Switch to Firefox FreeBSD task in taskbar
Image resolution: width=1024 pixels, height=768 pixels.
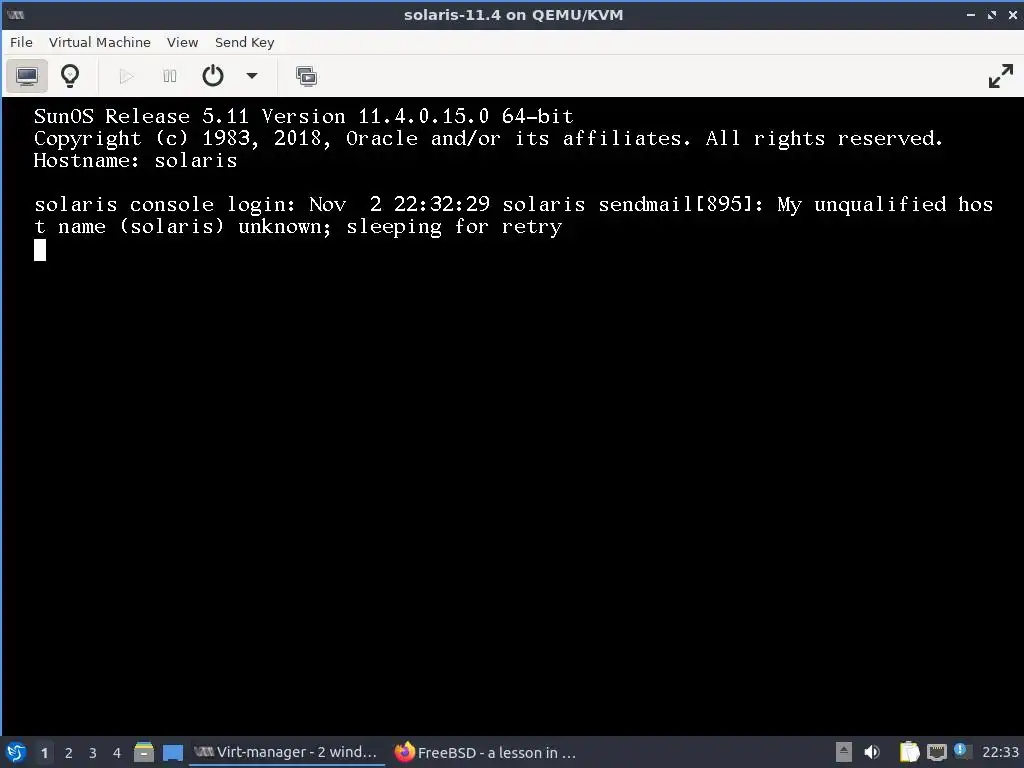[486, 752]
